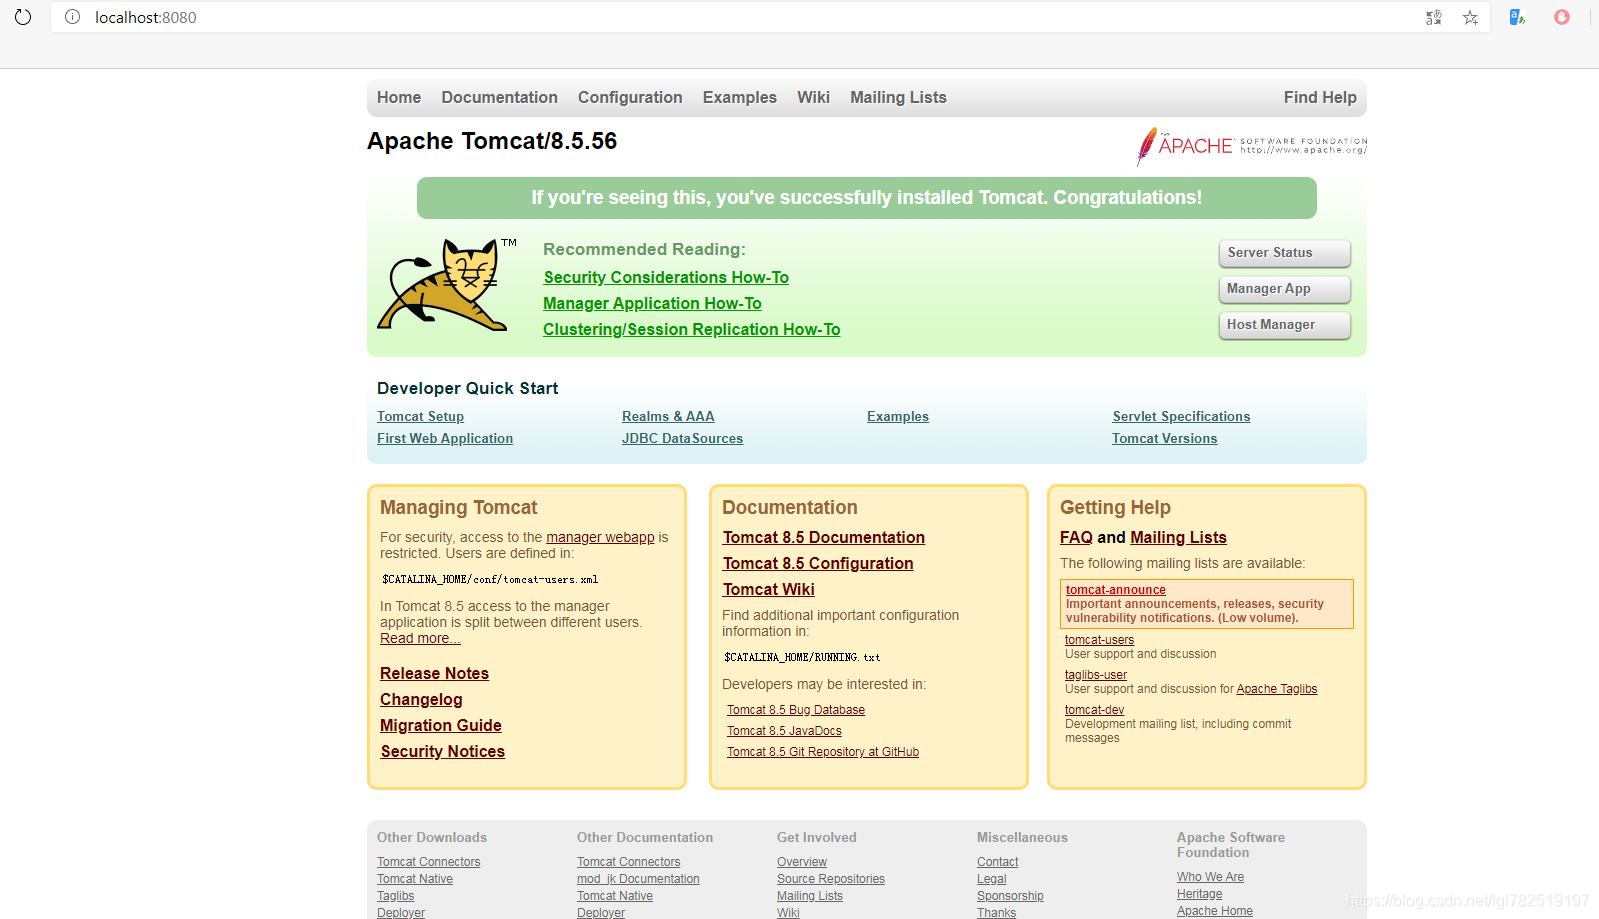This screenshot has height=919, width=1599.
Task: Open Taglibs link under Other Downloads
Action: tap(395, 896)
